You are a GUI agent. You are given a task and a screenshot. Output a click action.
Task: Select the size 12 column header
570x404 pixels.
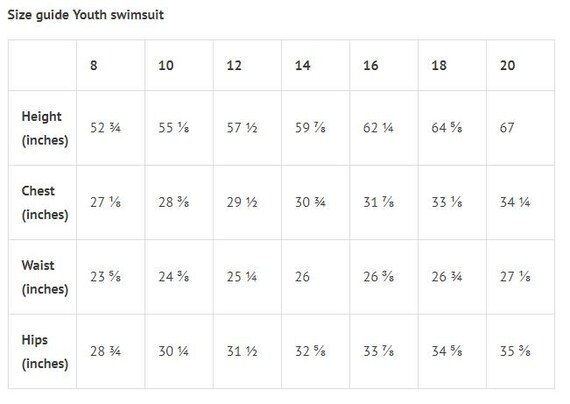click(234, 65)
